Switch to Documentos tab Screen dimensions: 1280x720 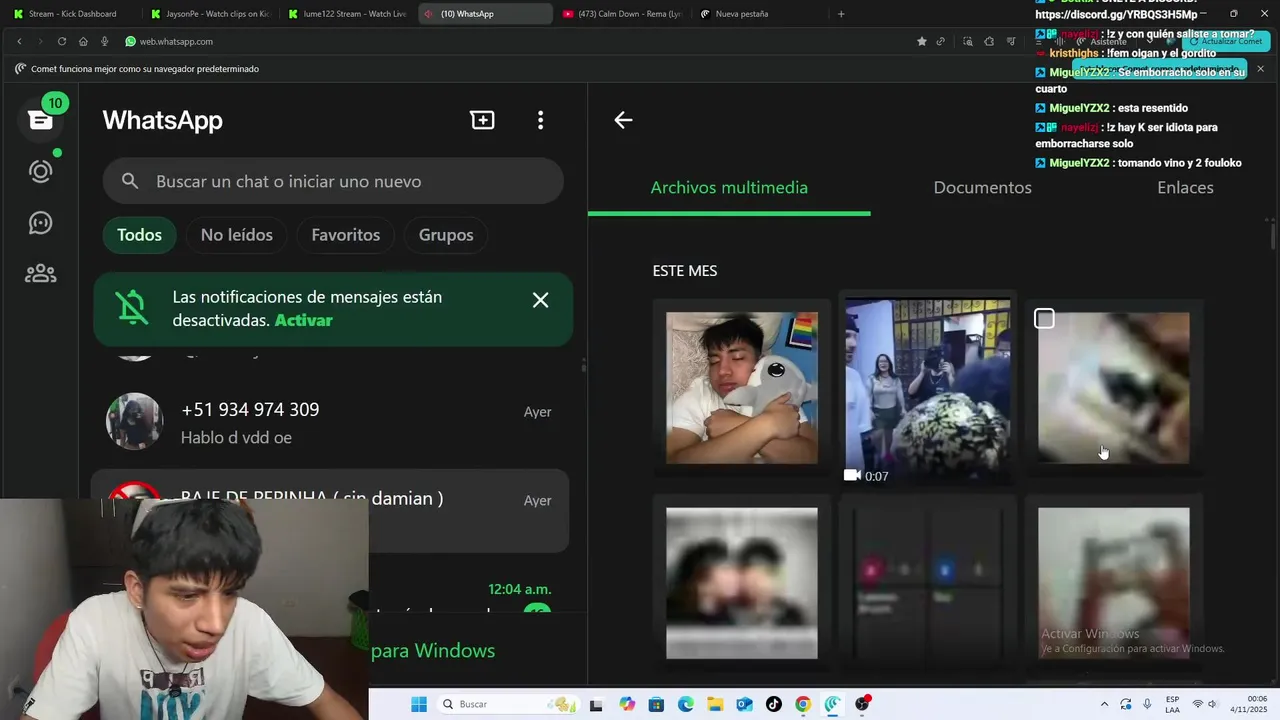coord(982,188)
